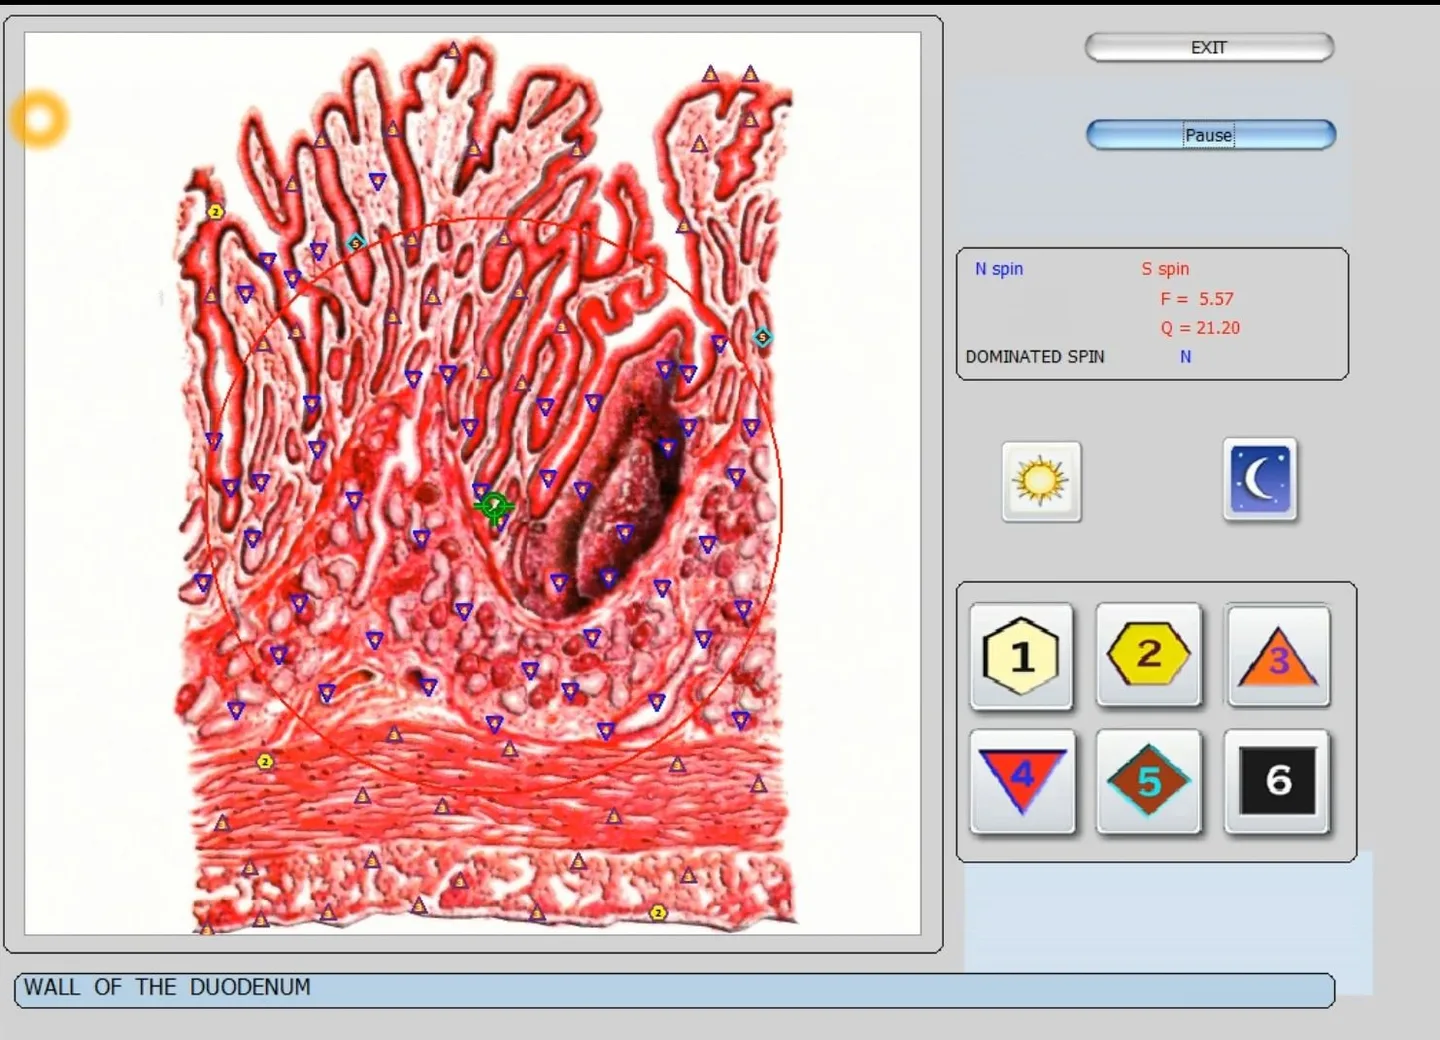Pause the scan with the Pause button
Screen dimensions: 1440x1040
[1210, 135]
